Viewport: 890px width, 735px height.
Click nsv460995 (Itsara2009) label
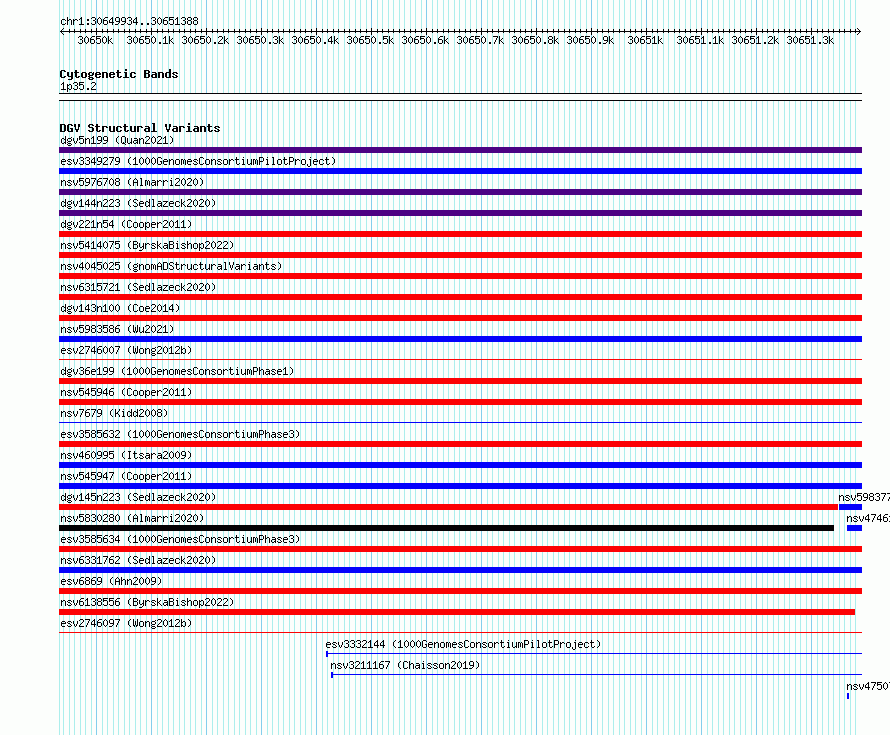[126, 455]
